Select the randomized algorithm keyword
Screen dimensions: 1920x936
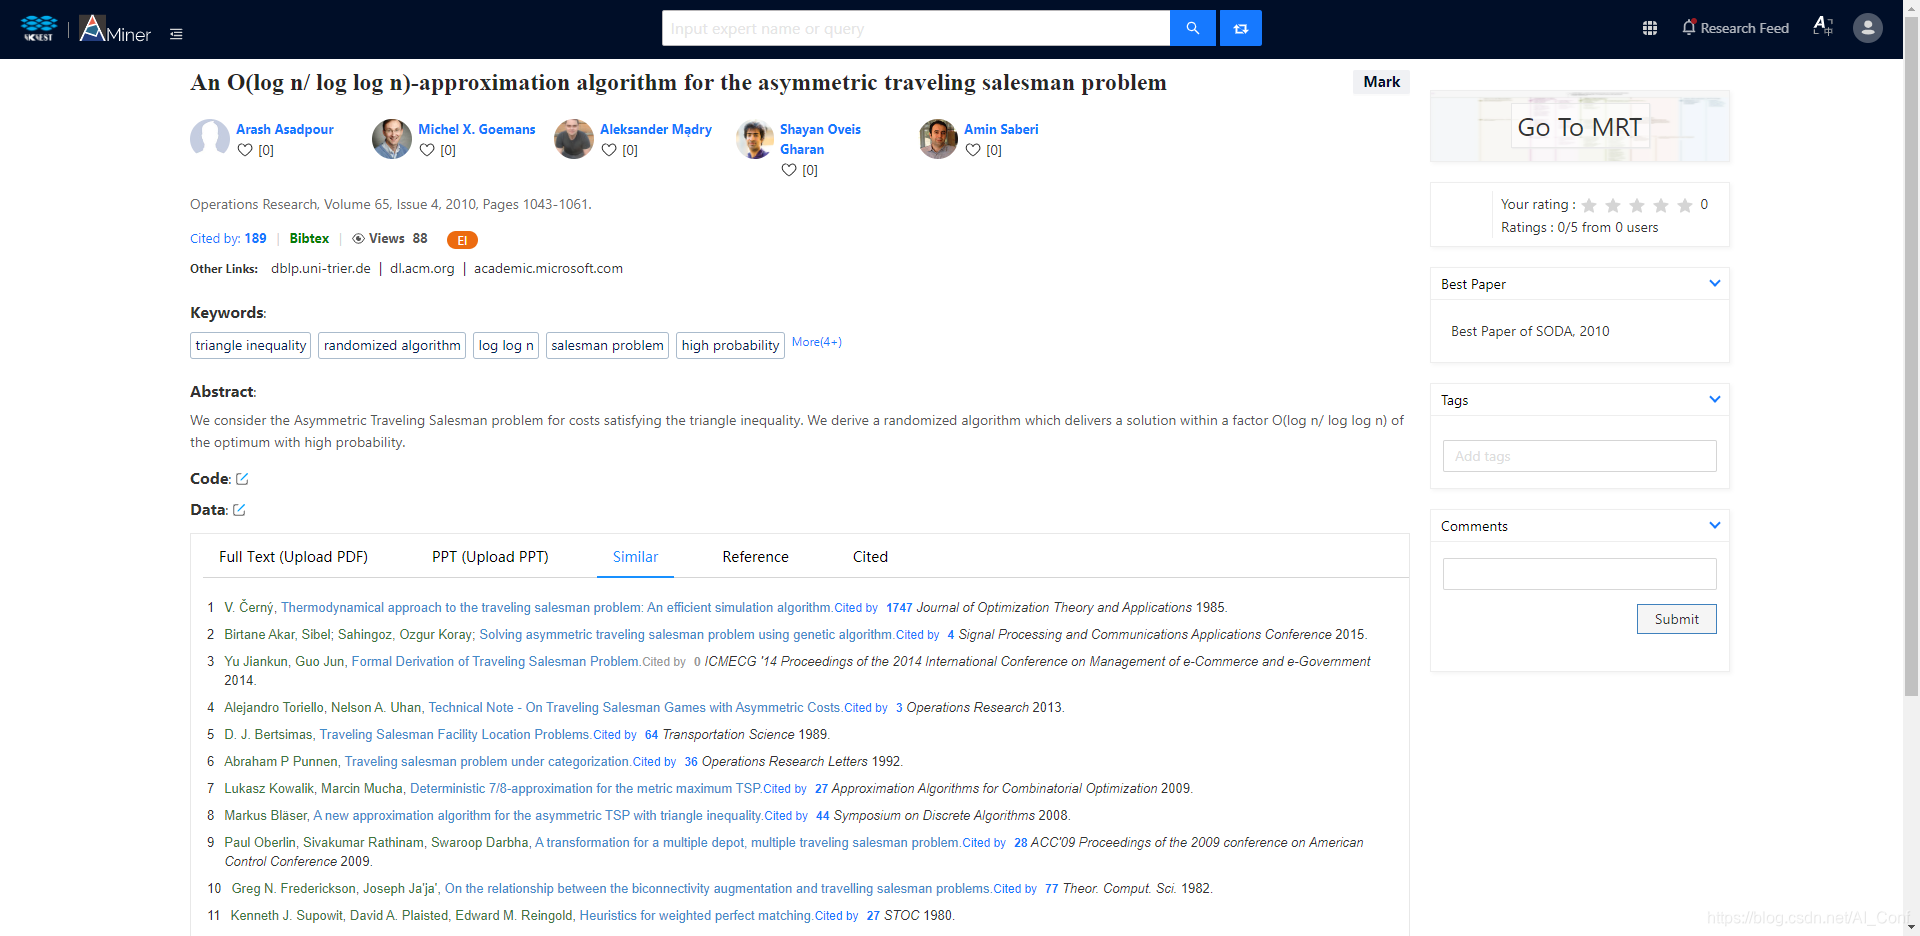pyautogui.click(x=392, y=345)
